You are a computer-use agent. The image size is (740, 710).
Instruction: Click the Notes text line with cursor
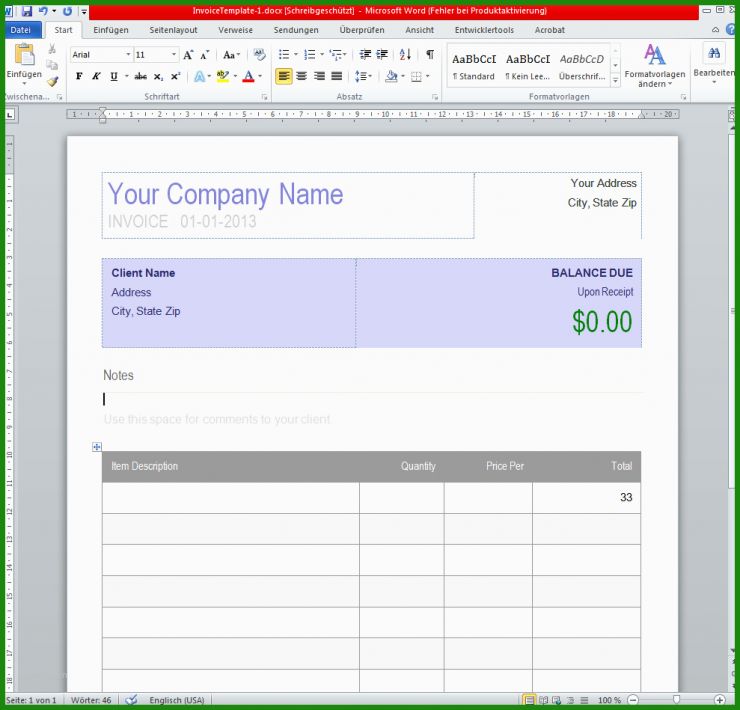[372, 399]
